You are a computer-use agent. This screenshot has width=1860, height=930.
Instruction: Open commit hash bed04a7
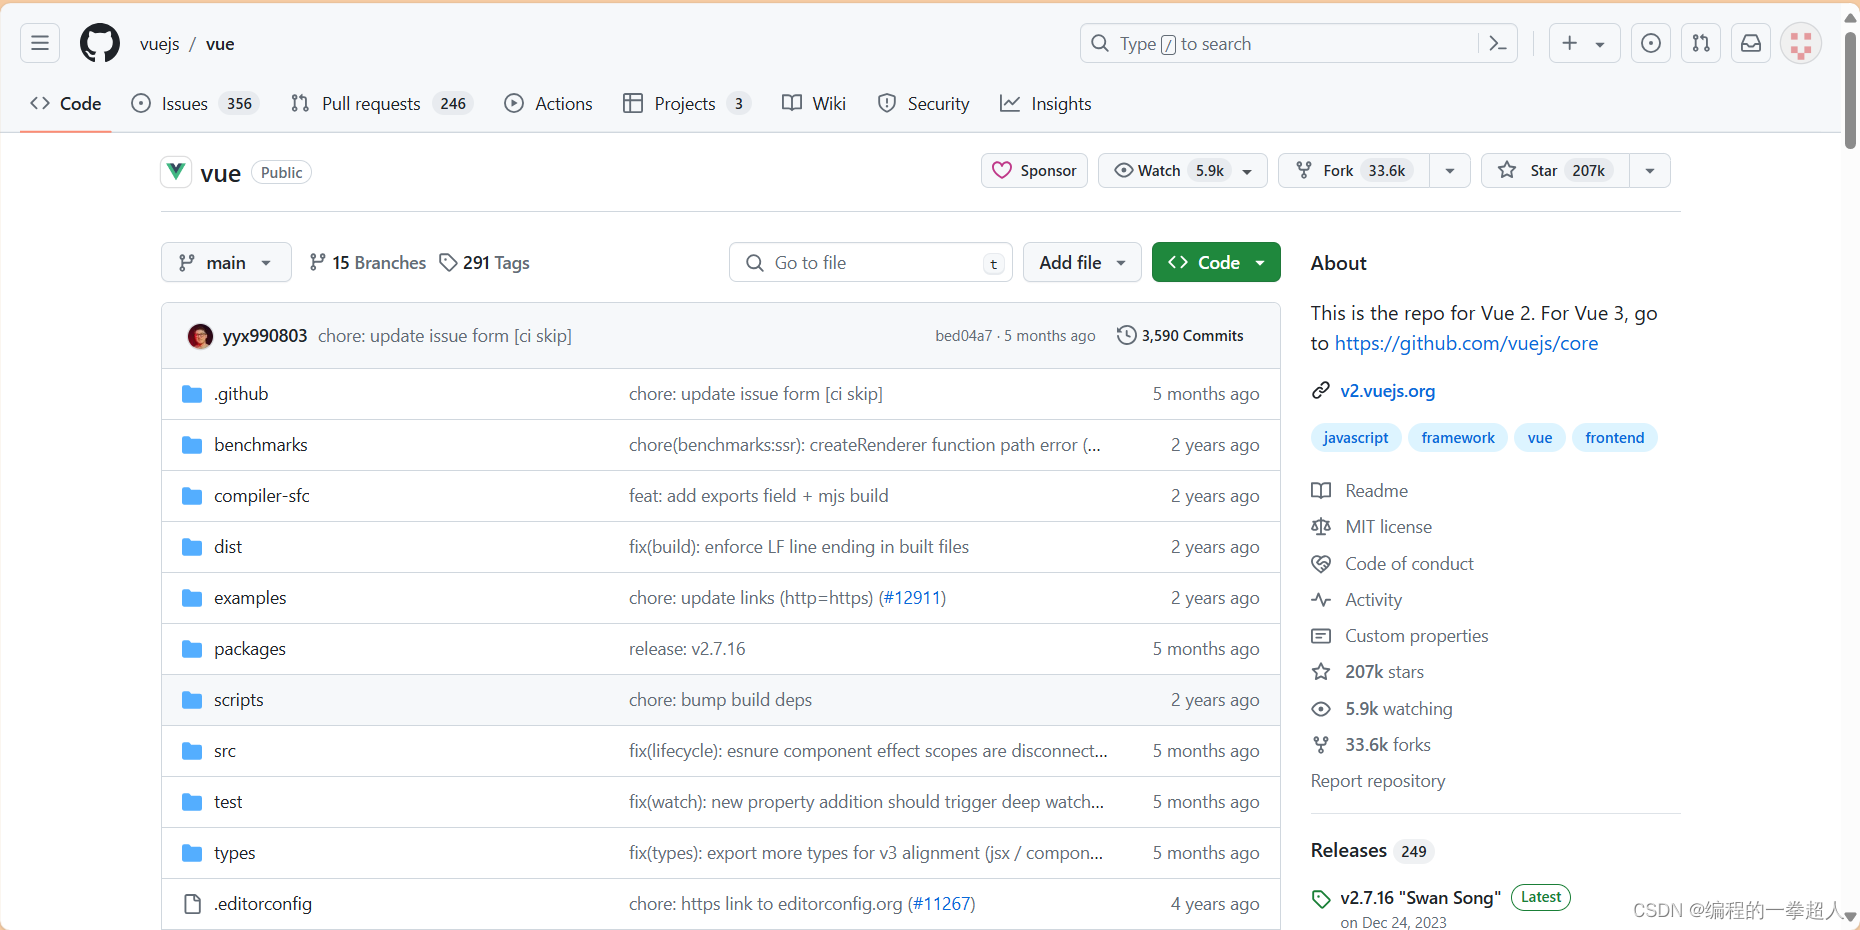click(x=964, y=336)
